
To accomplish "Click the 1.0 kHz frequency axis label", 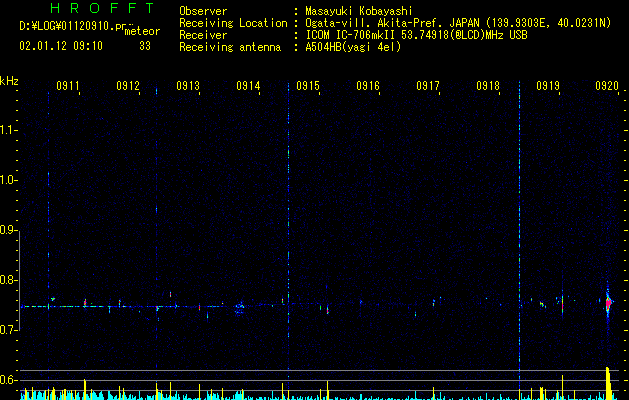I will tap(9, 180).
